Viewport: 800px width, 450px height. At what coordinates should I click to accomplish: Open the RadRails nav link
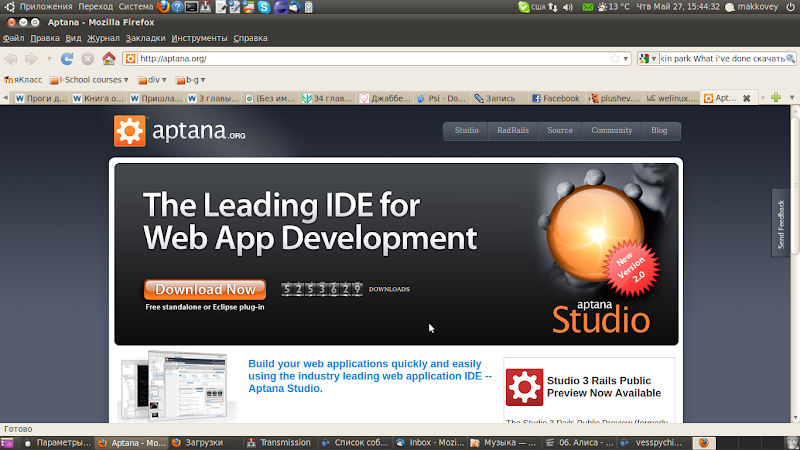[513, 131]
